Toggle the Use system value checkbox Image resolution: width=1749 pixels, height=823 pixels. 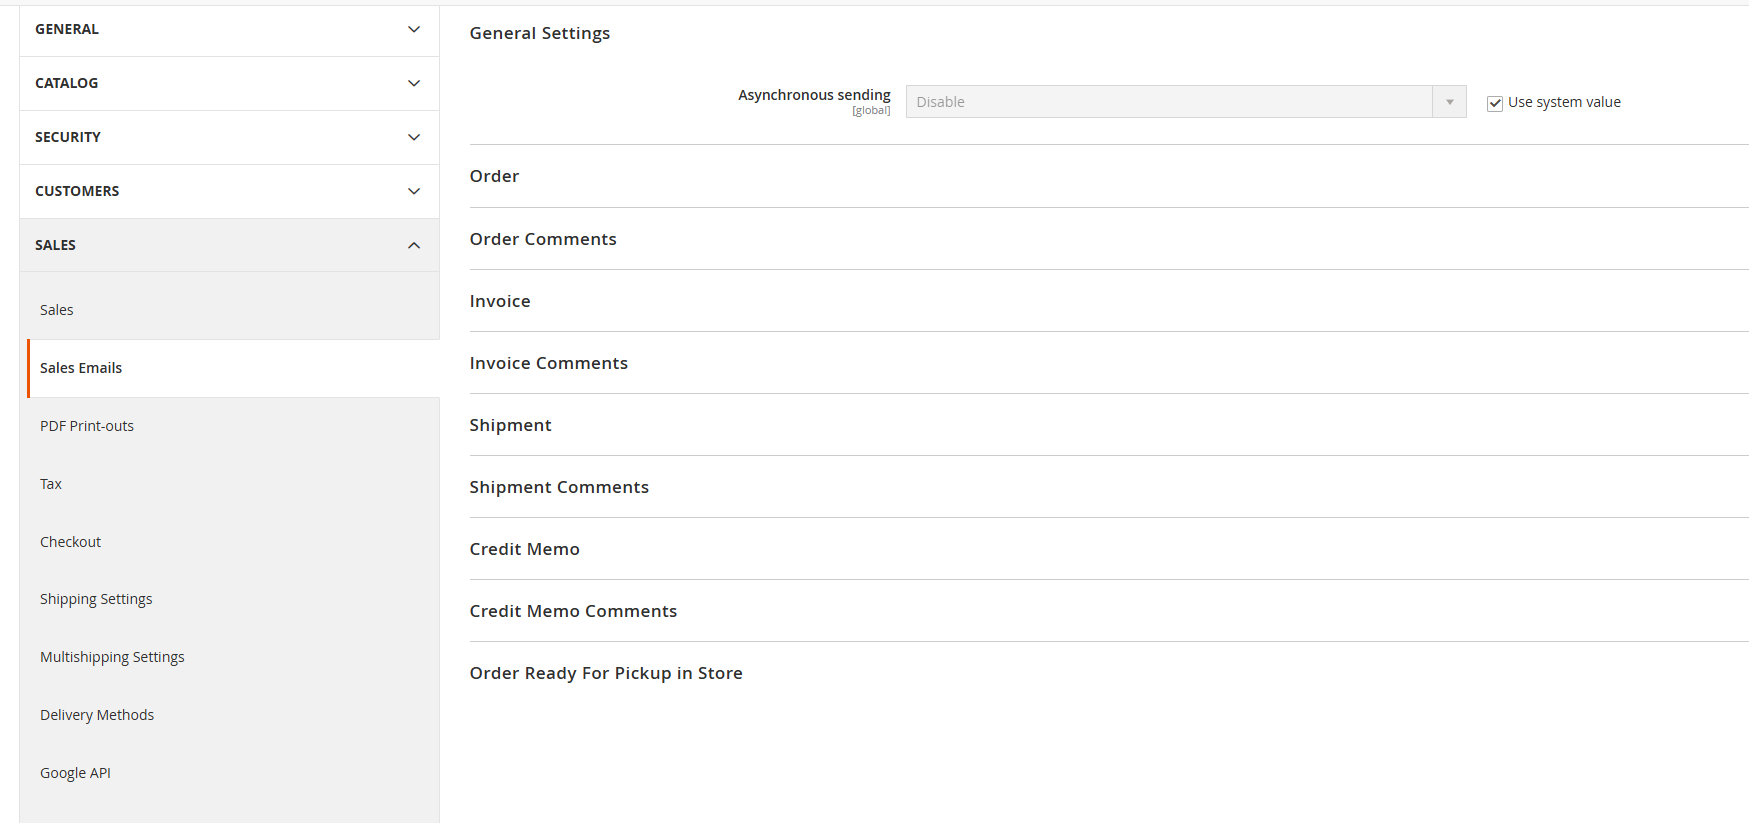point(1495,103)
